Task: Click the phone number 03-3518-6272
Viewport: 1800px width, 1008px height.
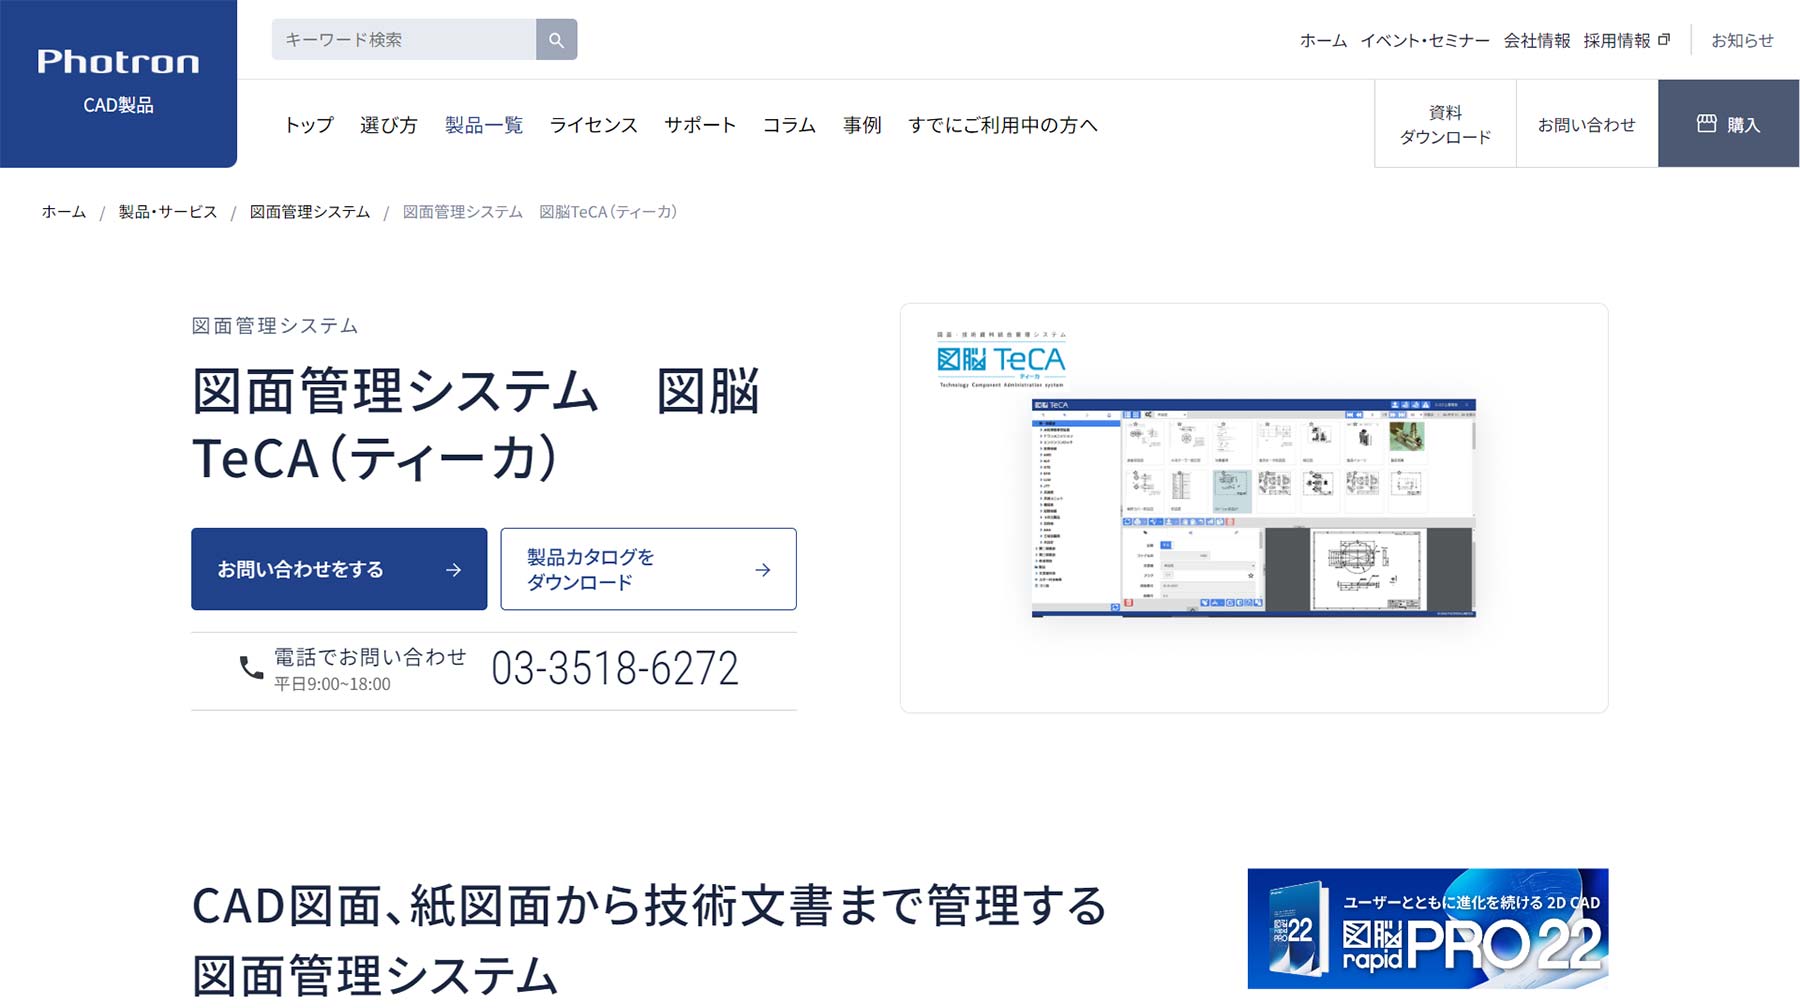Action: click(x=615, y=668)
